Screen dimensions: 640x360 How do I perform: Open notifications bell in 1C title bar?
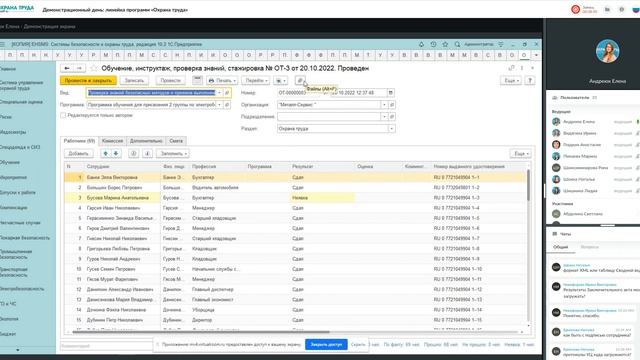point(421,44)
